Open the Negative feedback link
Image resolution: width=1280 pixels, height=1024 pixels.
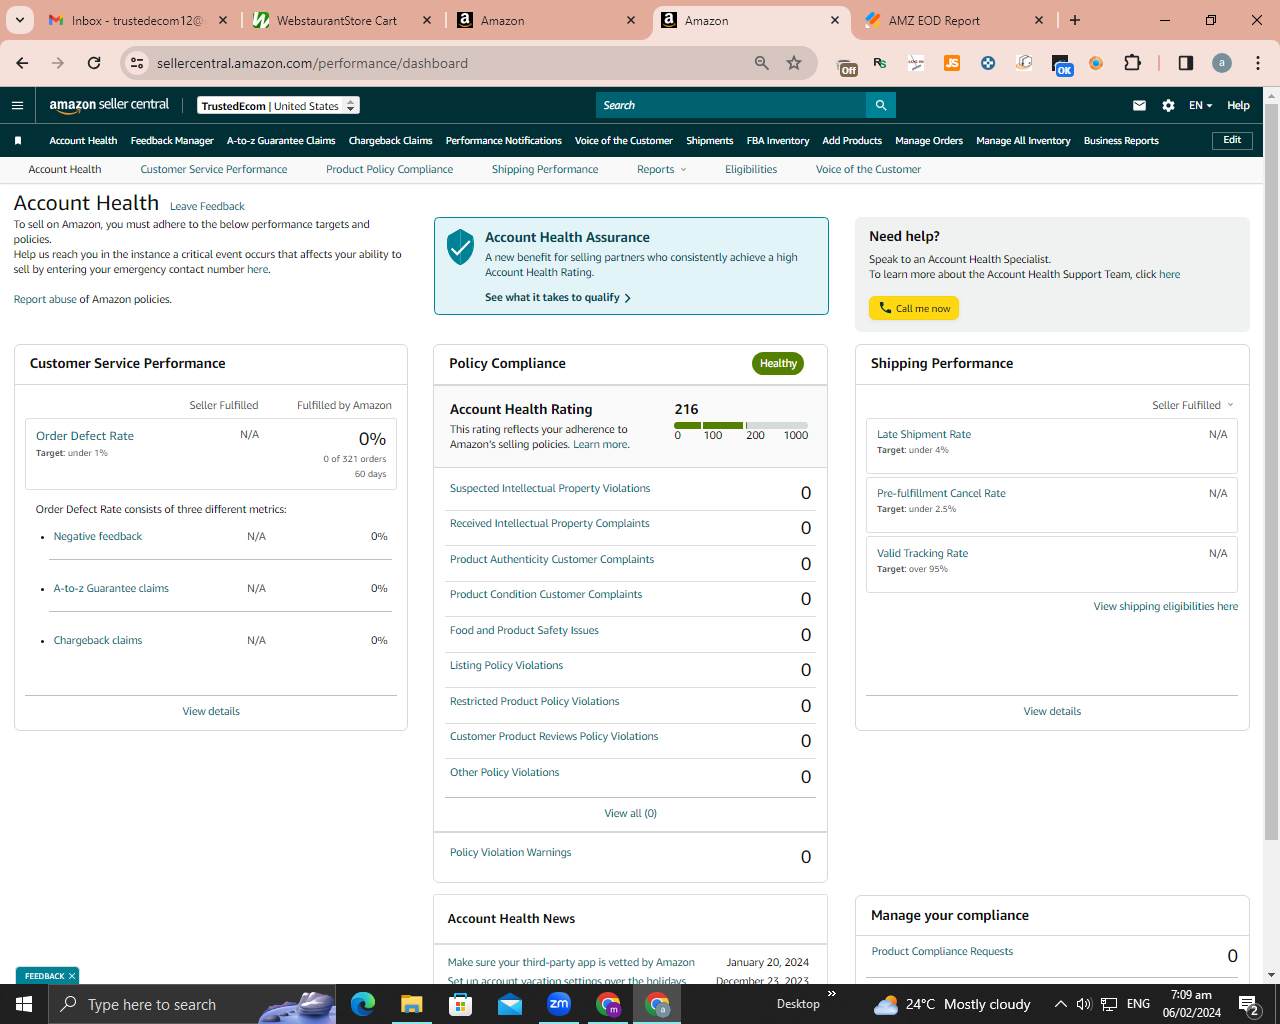98,537
